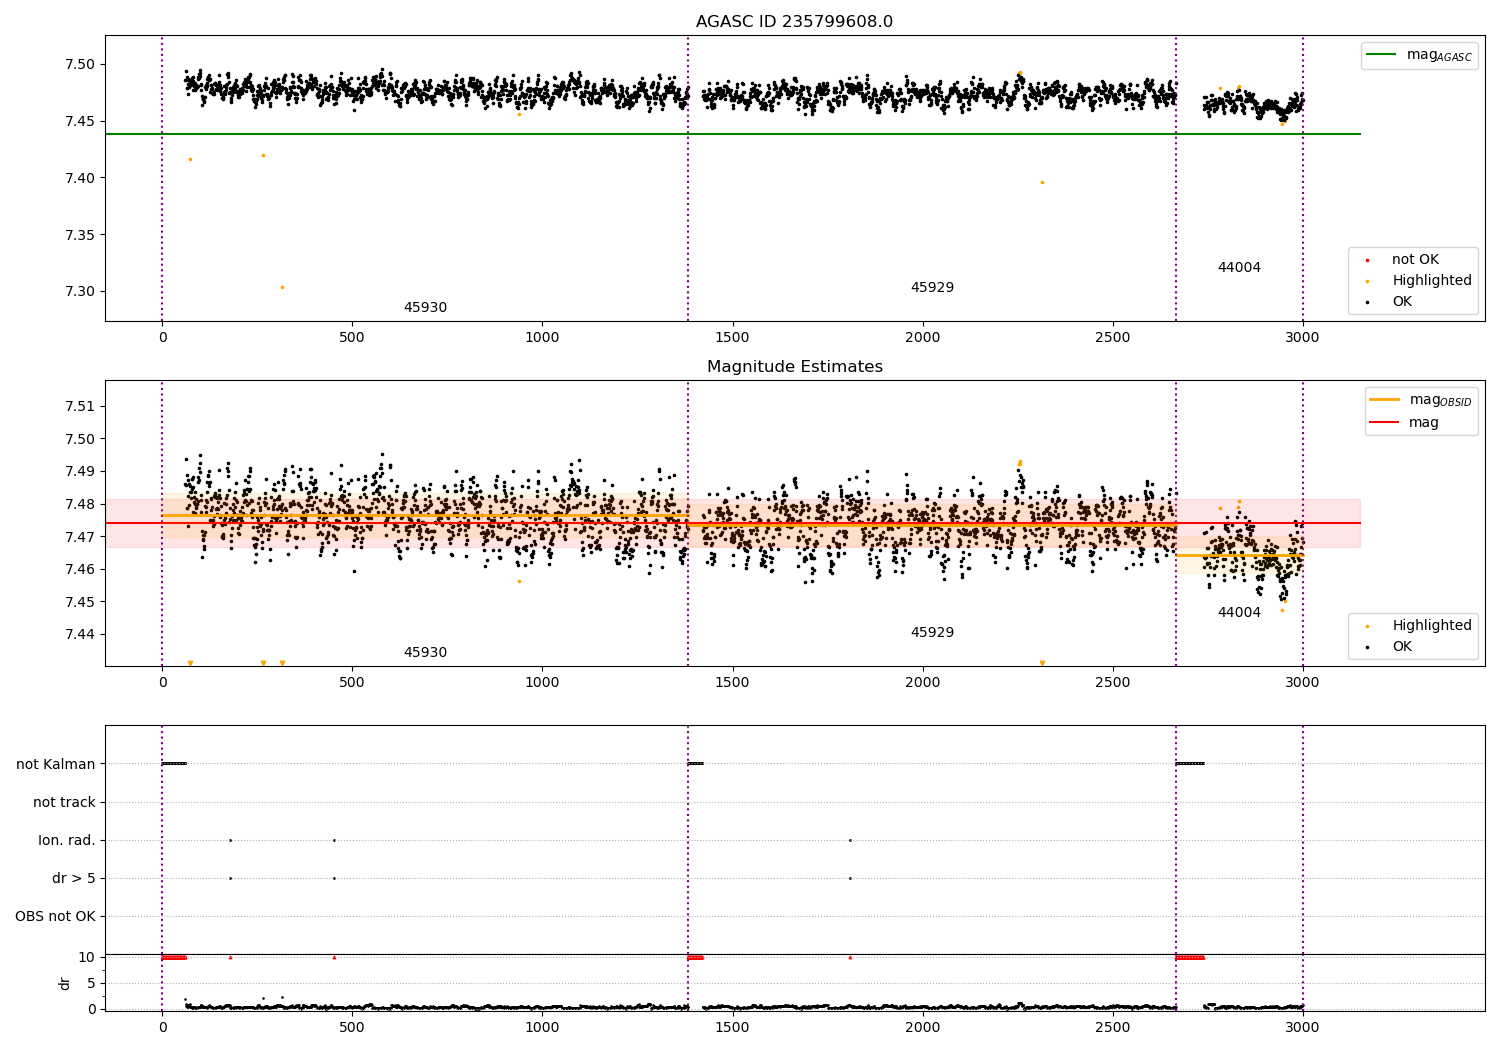Screen dimensions: 1500x1050
Task: Click the 'dr > 5' axis label
Action: click(74, 878)
